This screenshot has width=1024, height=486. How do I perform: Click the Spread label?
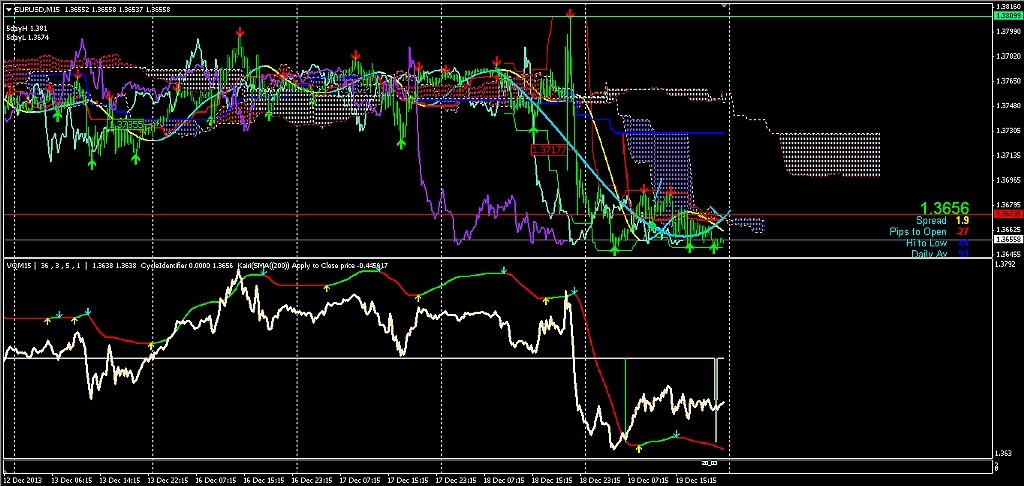pyautogui.click(x=931, y=221)
